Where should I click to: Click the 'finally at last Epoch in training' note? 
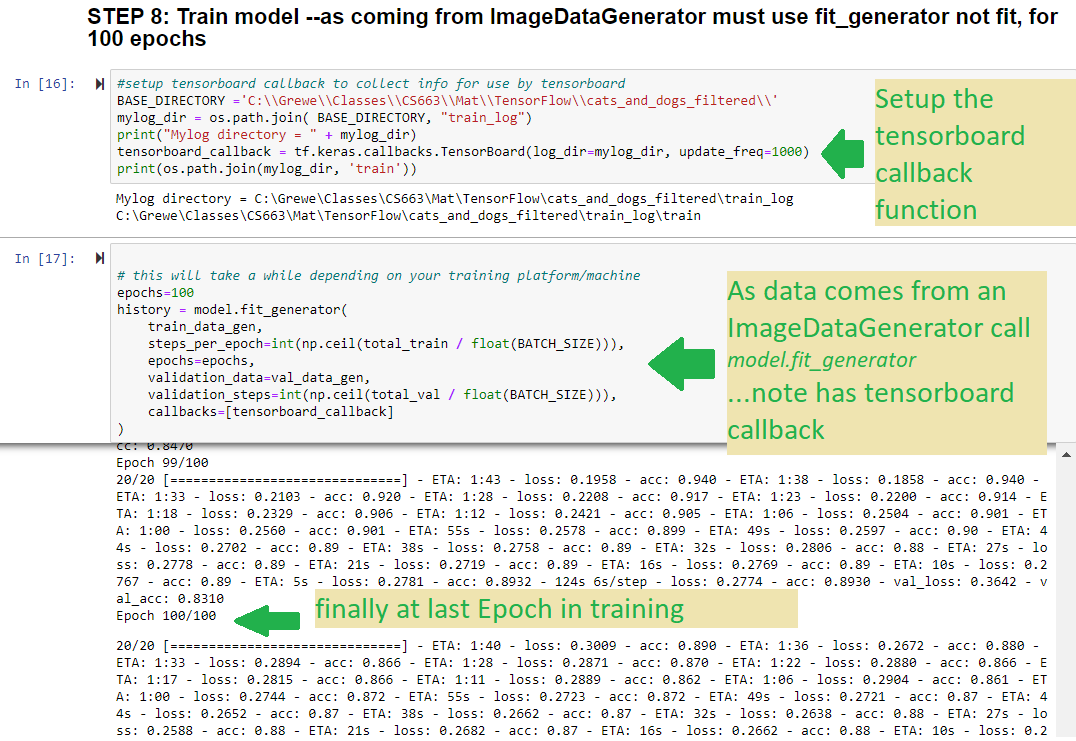tap(500, 609)
